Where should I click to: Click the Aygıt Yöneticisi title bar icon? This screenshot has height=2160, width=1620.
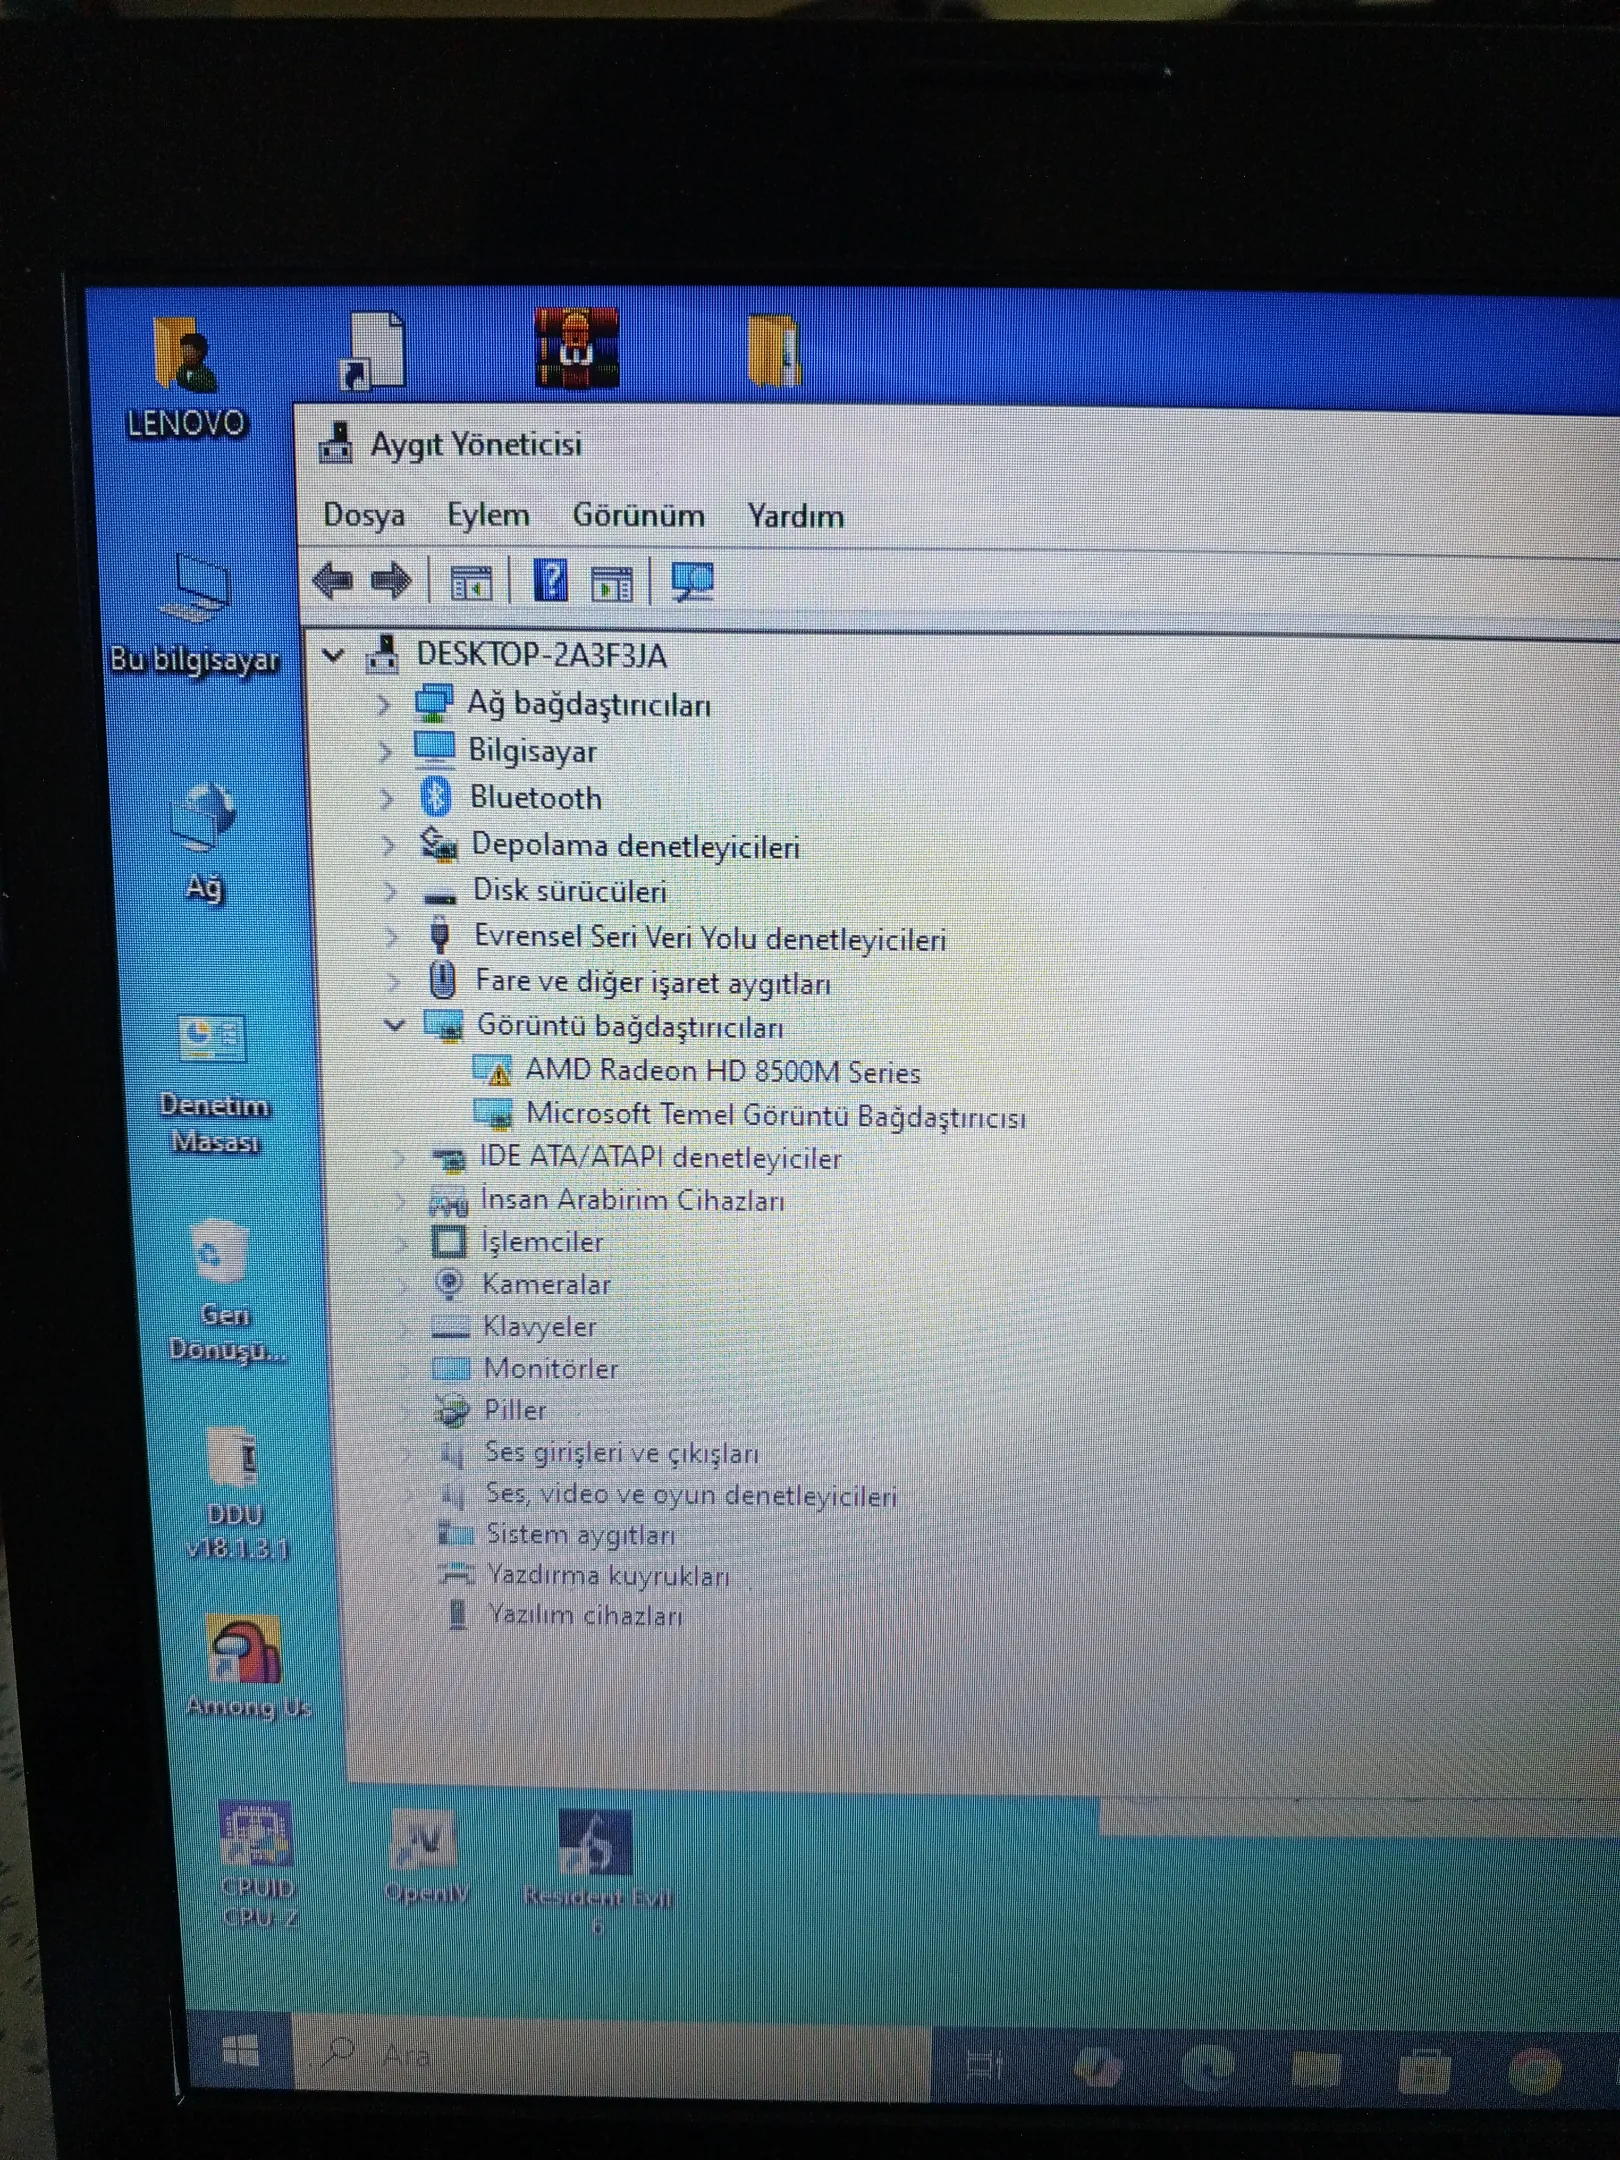(336, 443)
